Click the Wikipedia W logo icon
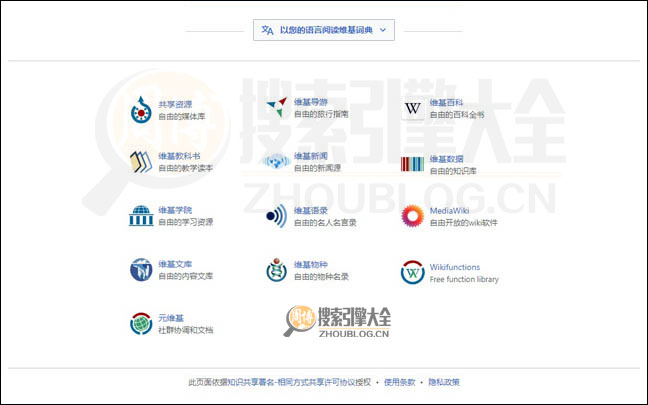Screen dimensions: 648x405 coord(412,108)
